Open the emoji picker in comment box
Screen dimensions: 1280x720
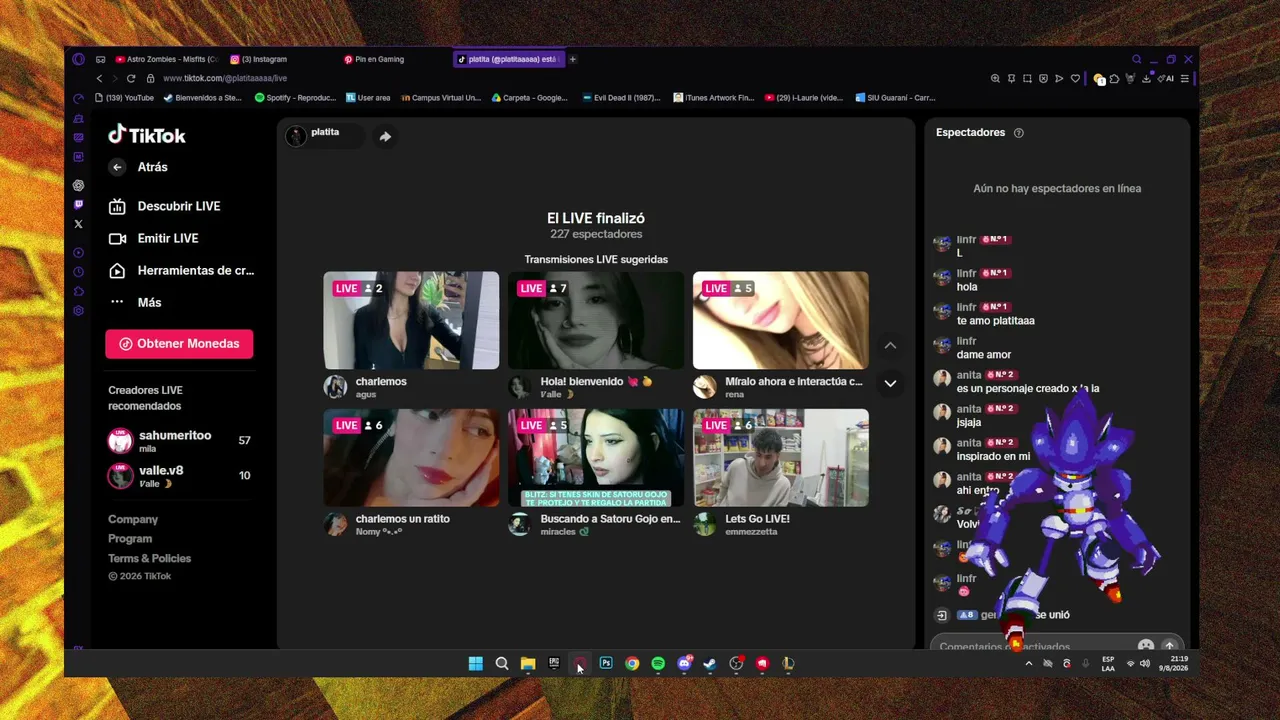1146,646
